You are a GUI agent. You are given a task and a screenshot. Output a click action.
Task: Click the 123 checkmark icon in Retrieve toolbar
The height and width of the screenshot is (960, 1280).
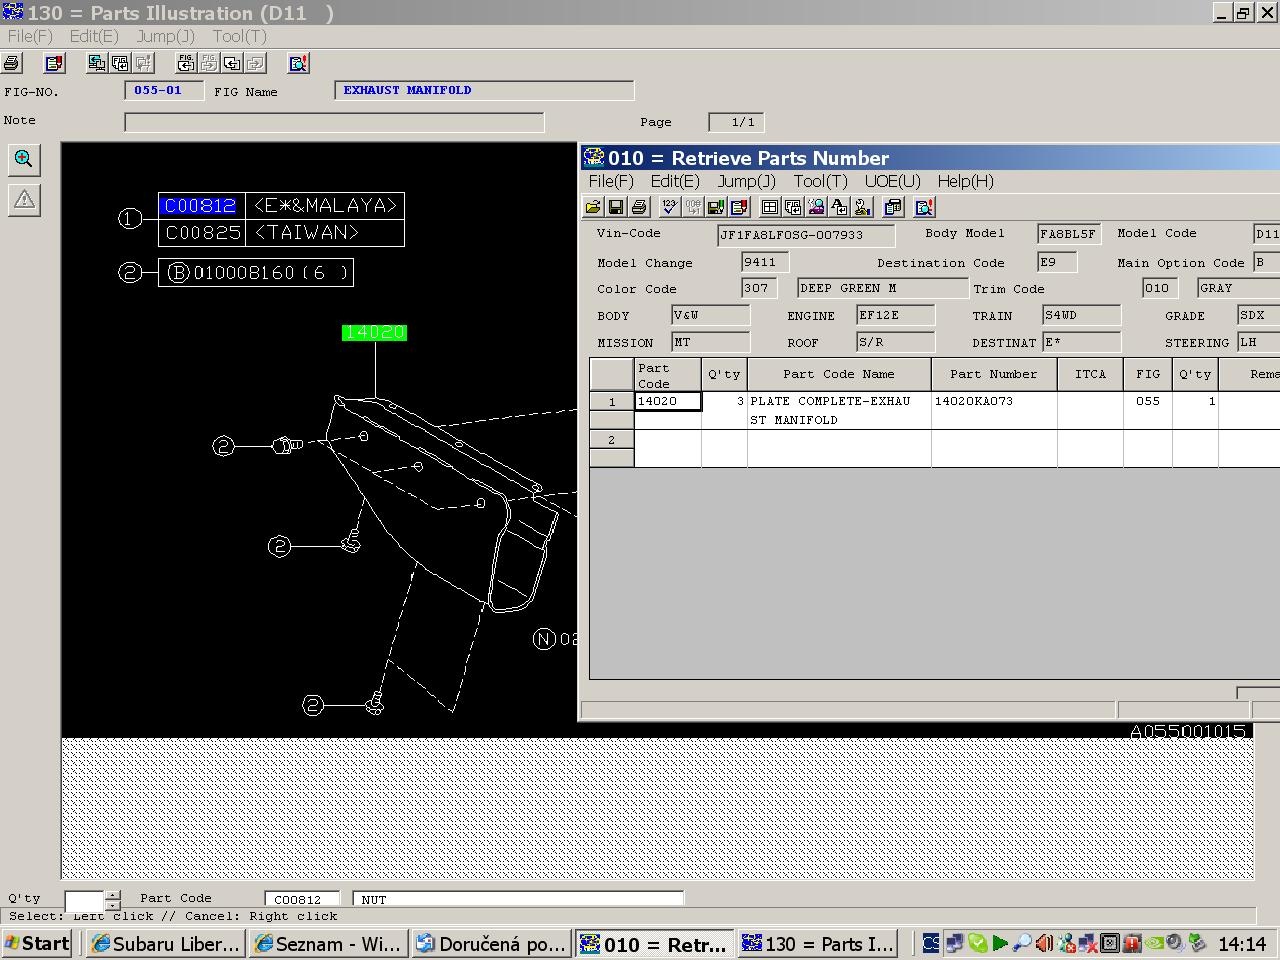pos(669,207)
